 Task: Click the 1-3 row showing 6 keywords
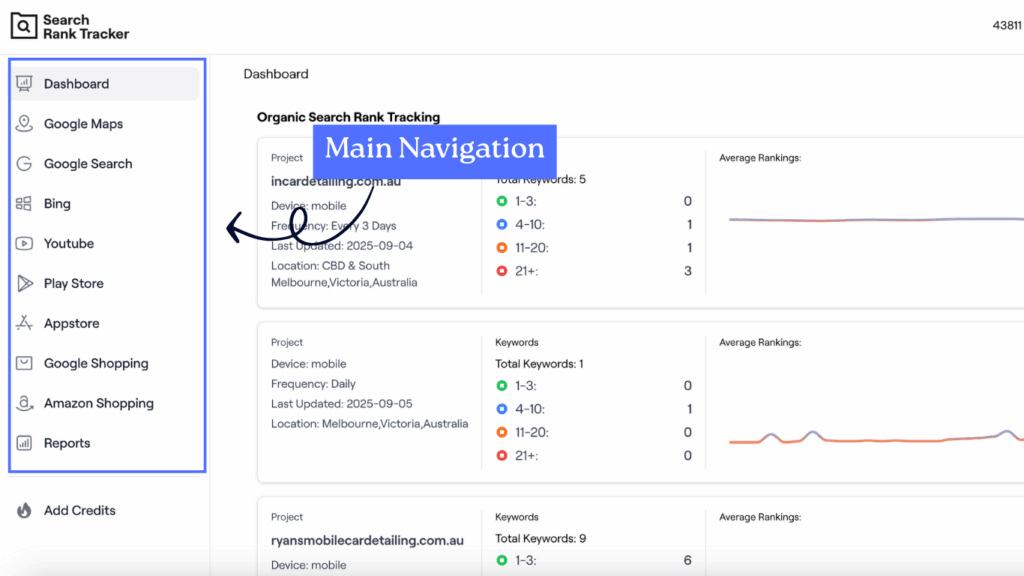[x=594, y=560]
